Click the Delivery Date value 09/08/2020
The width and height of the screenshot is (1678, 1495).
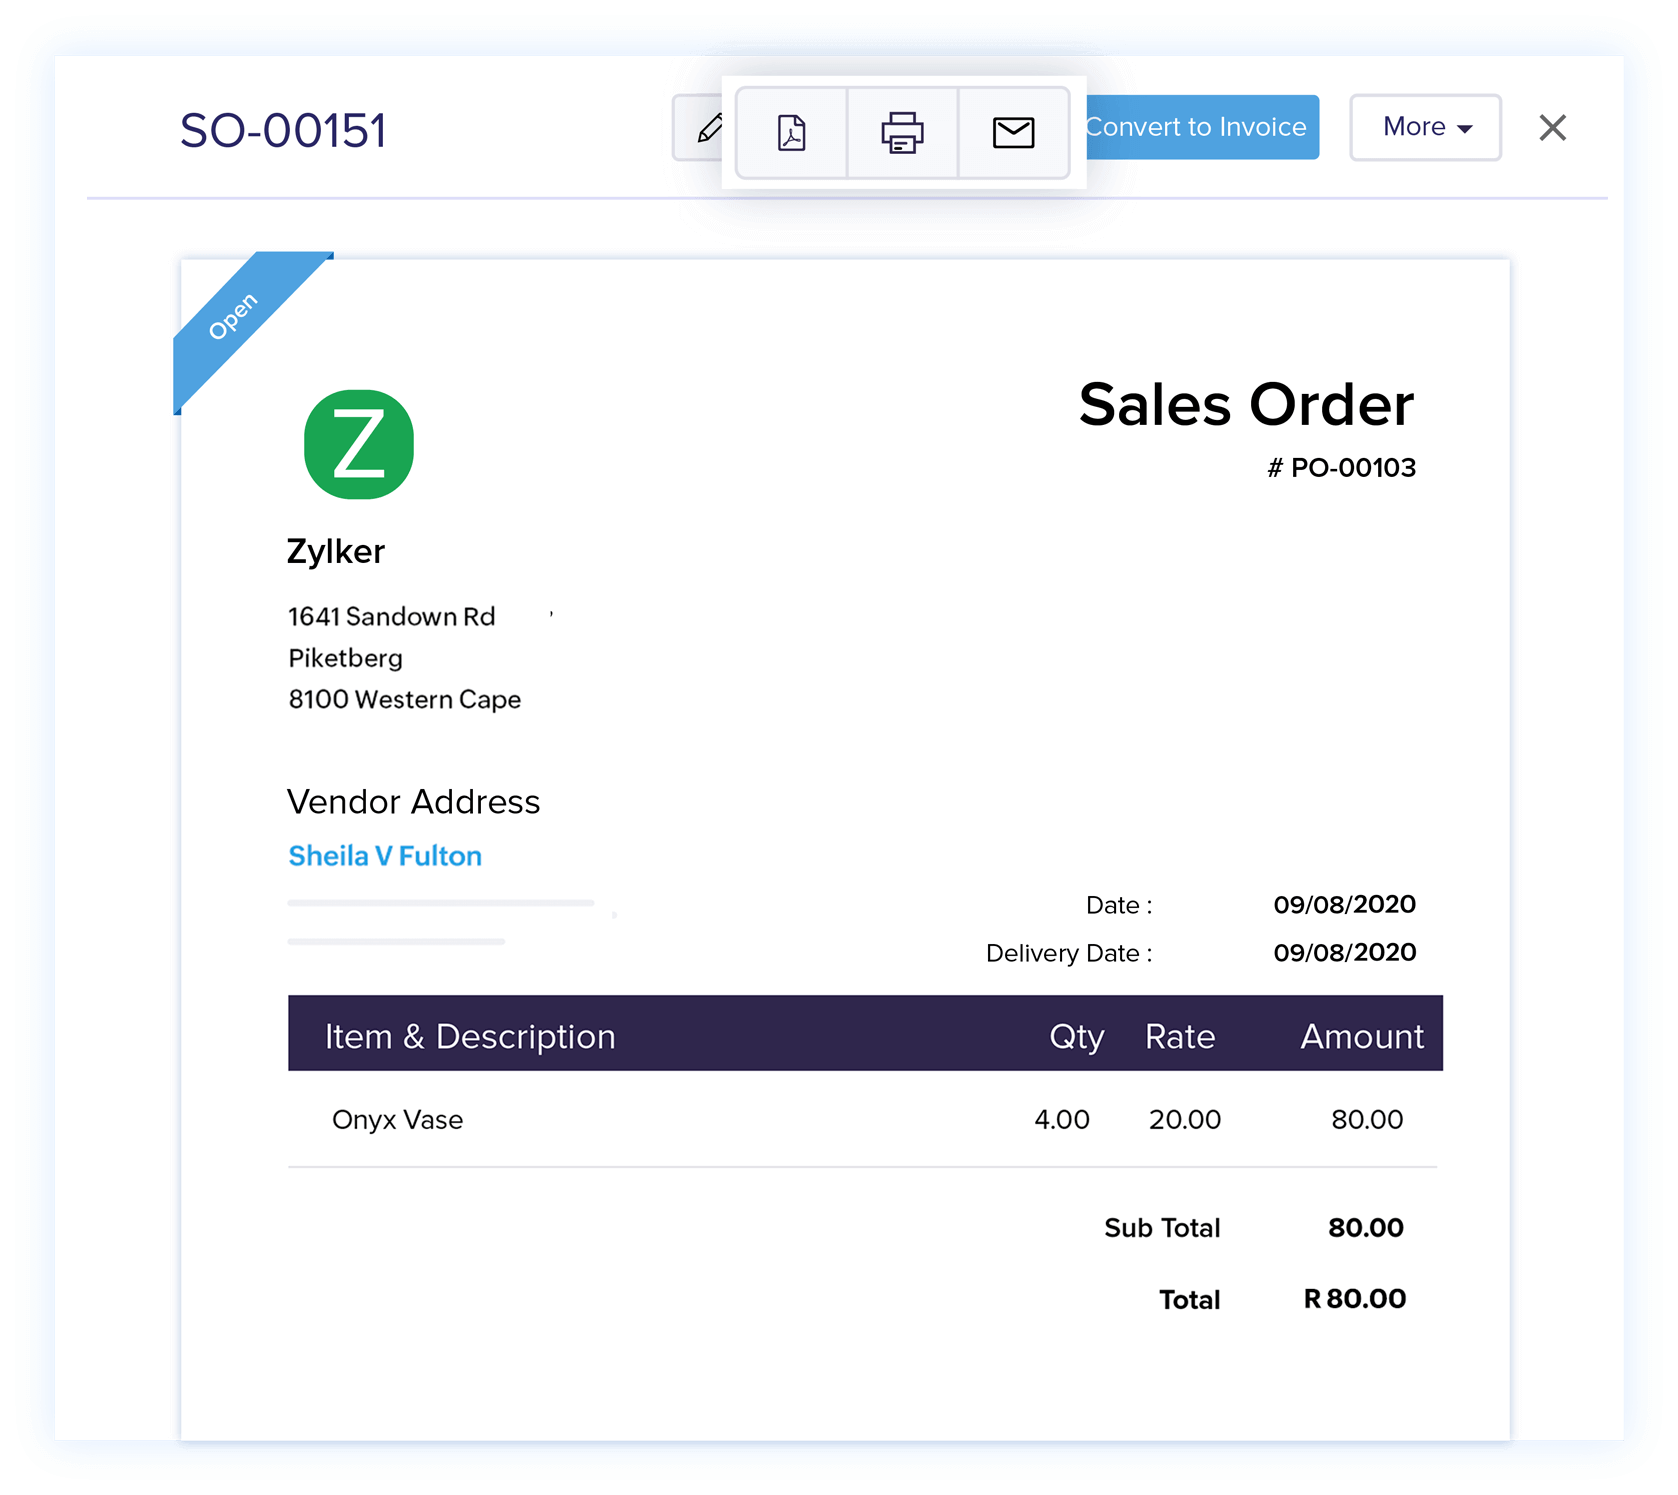pyautogui.click(x=1344, y=953)
